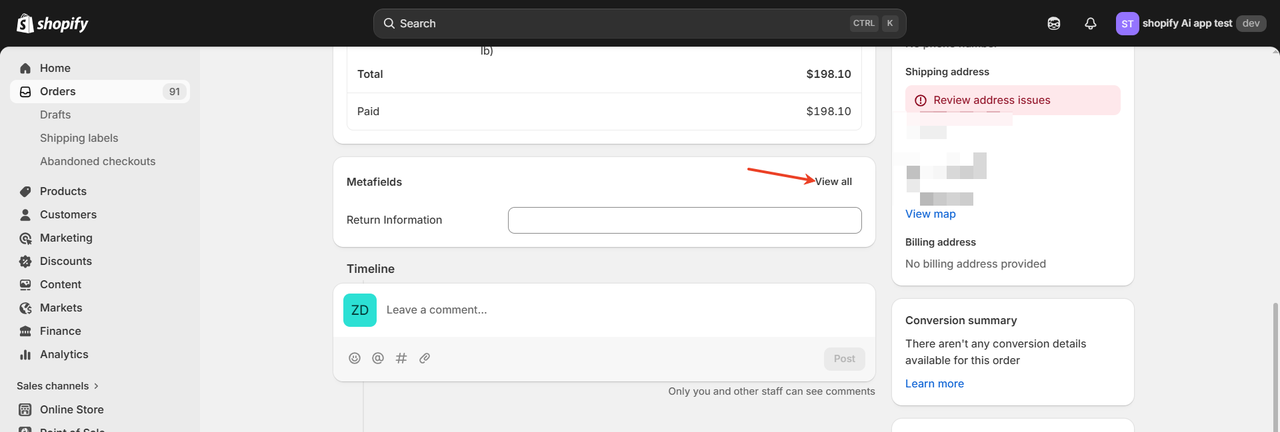Click Learn more in Conversion summary
The height and width of the screenshot is (432, 1280).
934,384
